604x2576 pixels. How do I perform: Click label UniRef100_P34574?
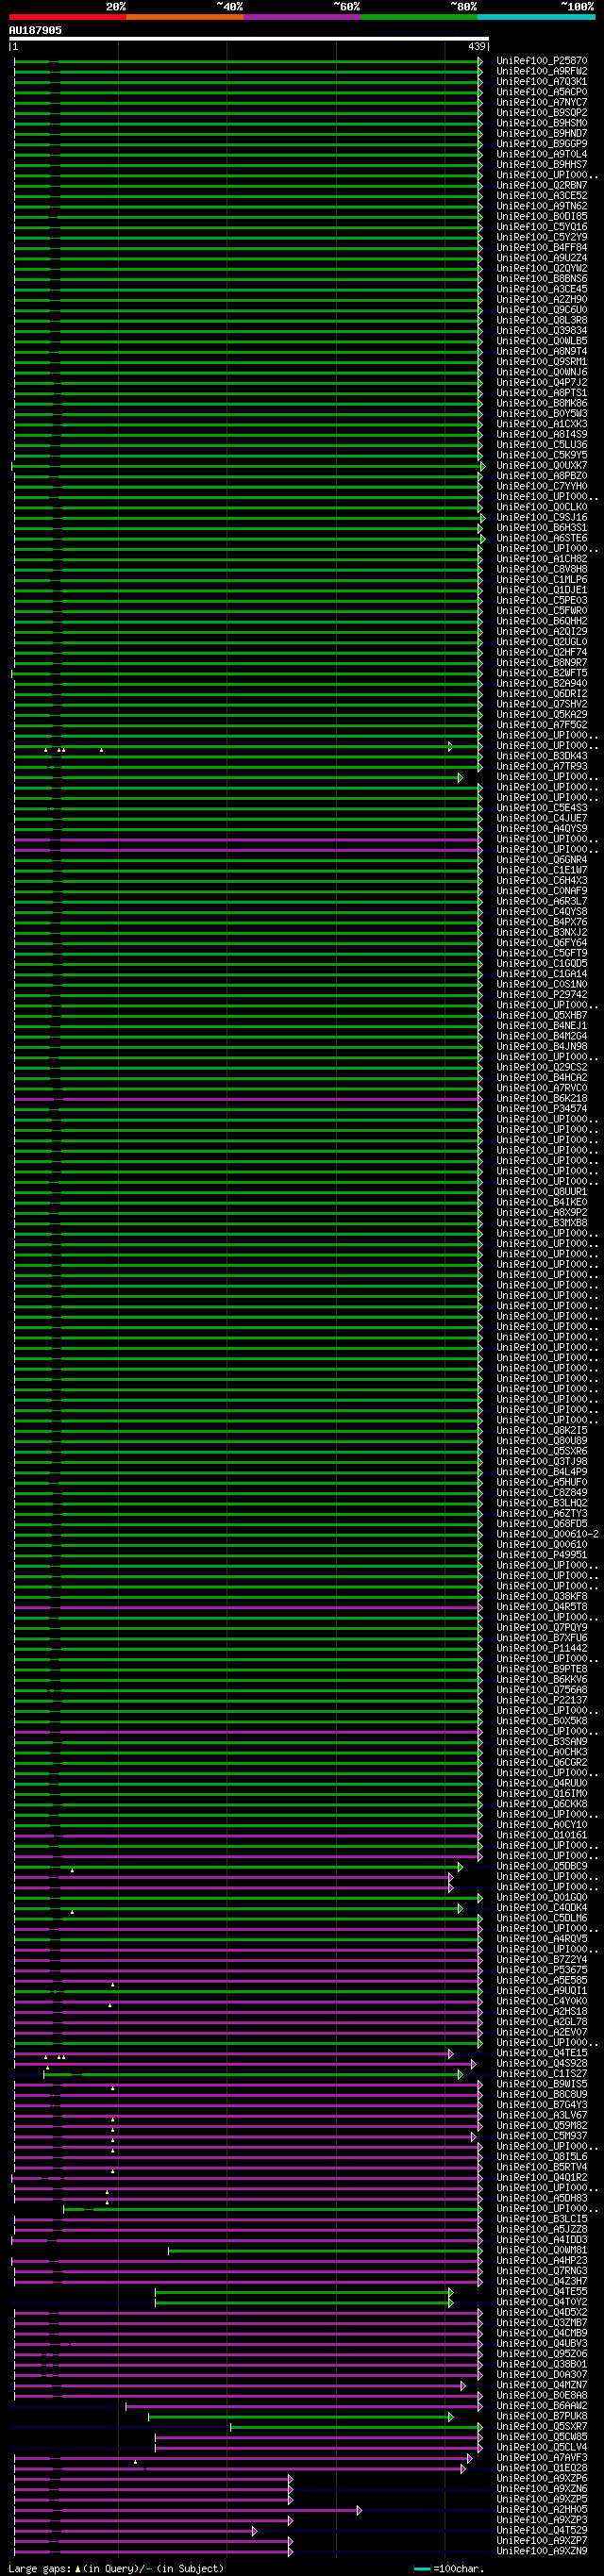542,1108
